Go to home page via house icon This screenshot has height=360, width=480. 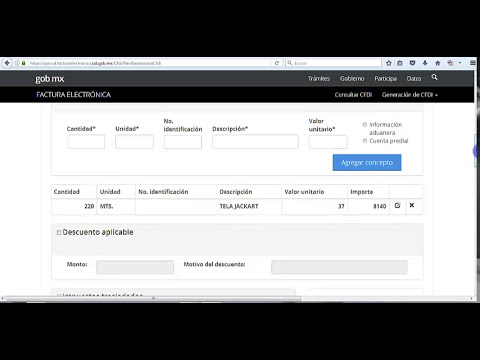tap(438, 63)
